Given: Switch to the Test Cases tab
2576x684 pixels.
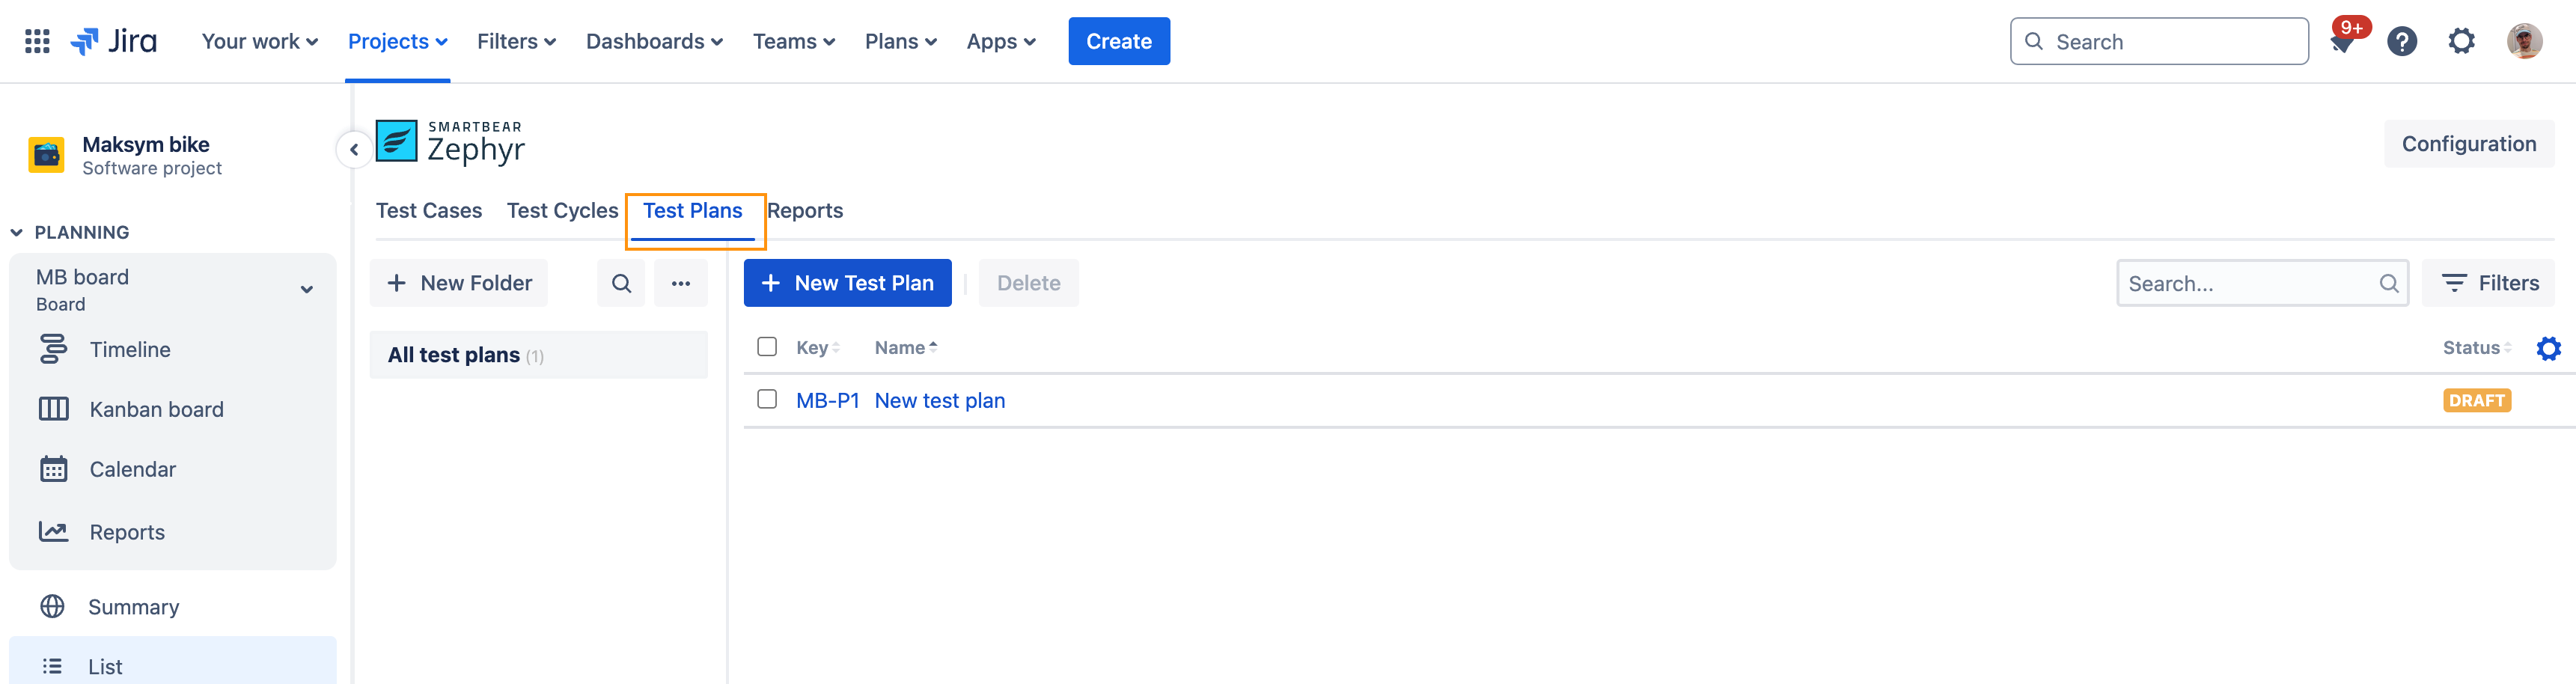Looking at the screenshot, I should [x=429, y=210].
